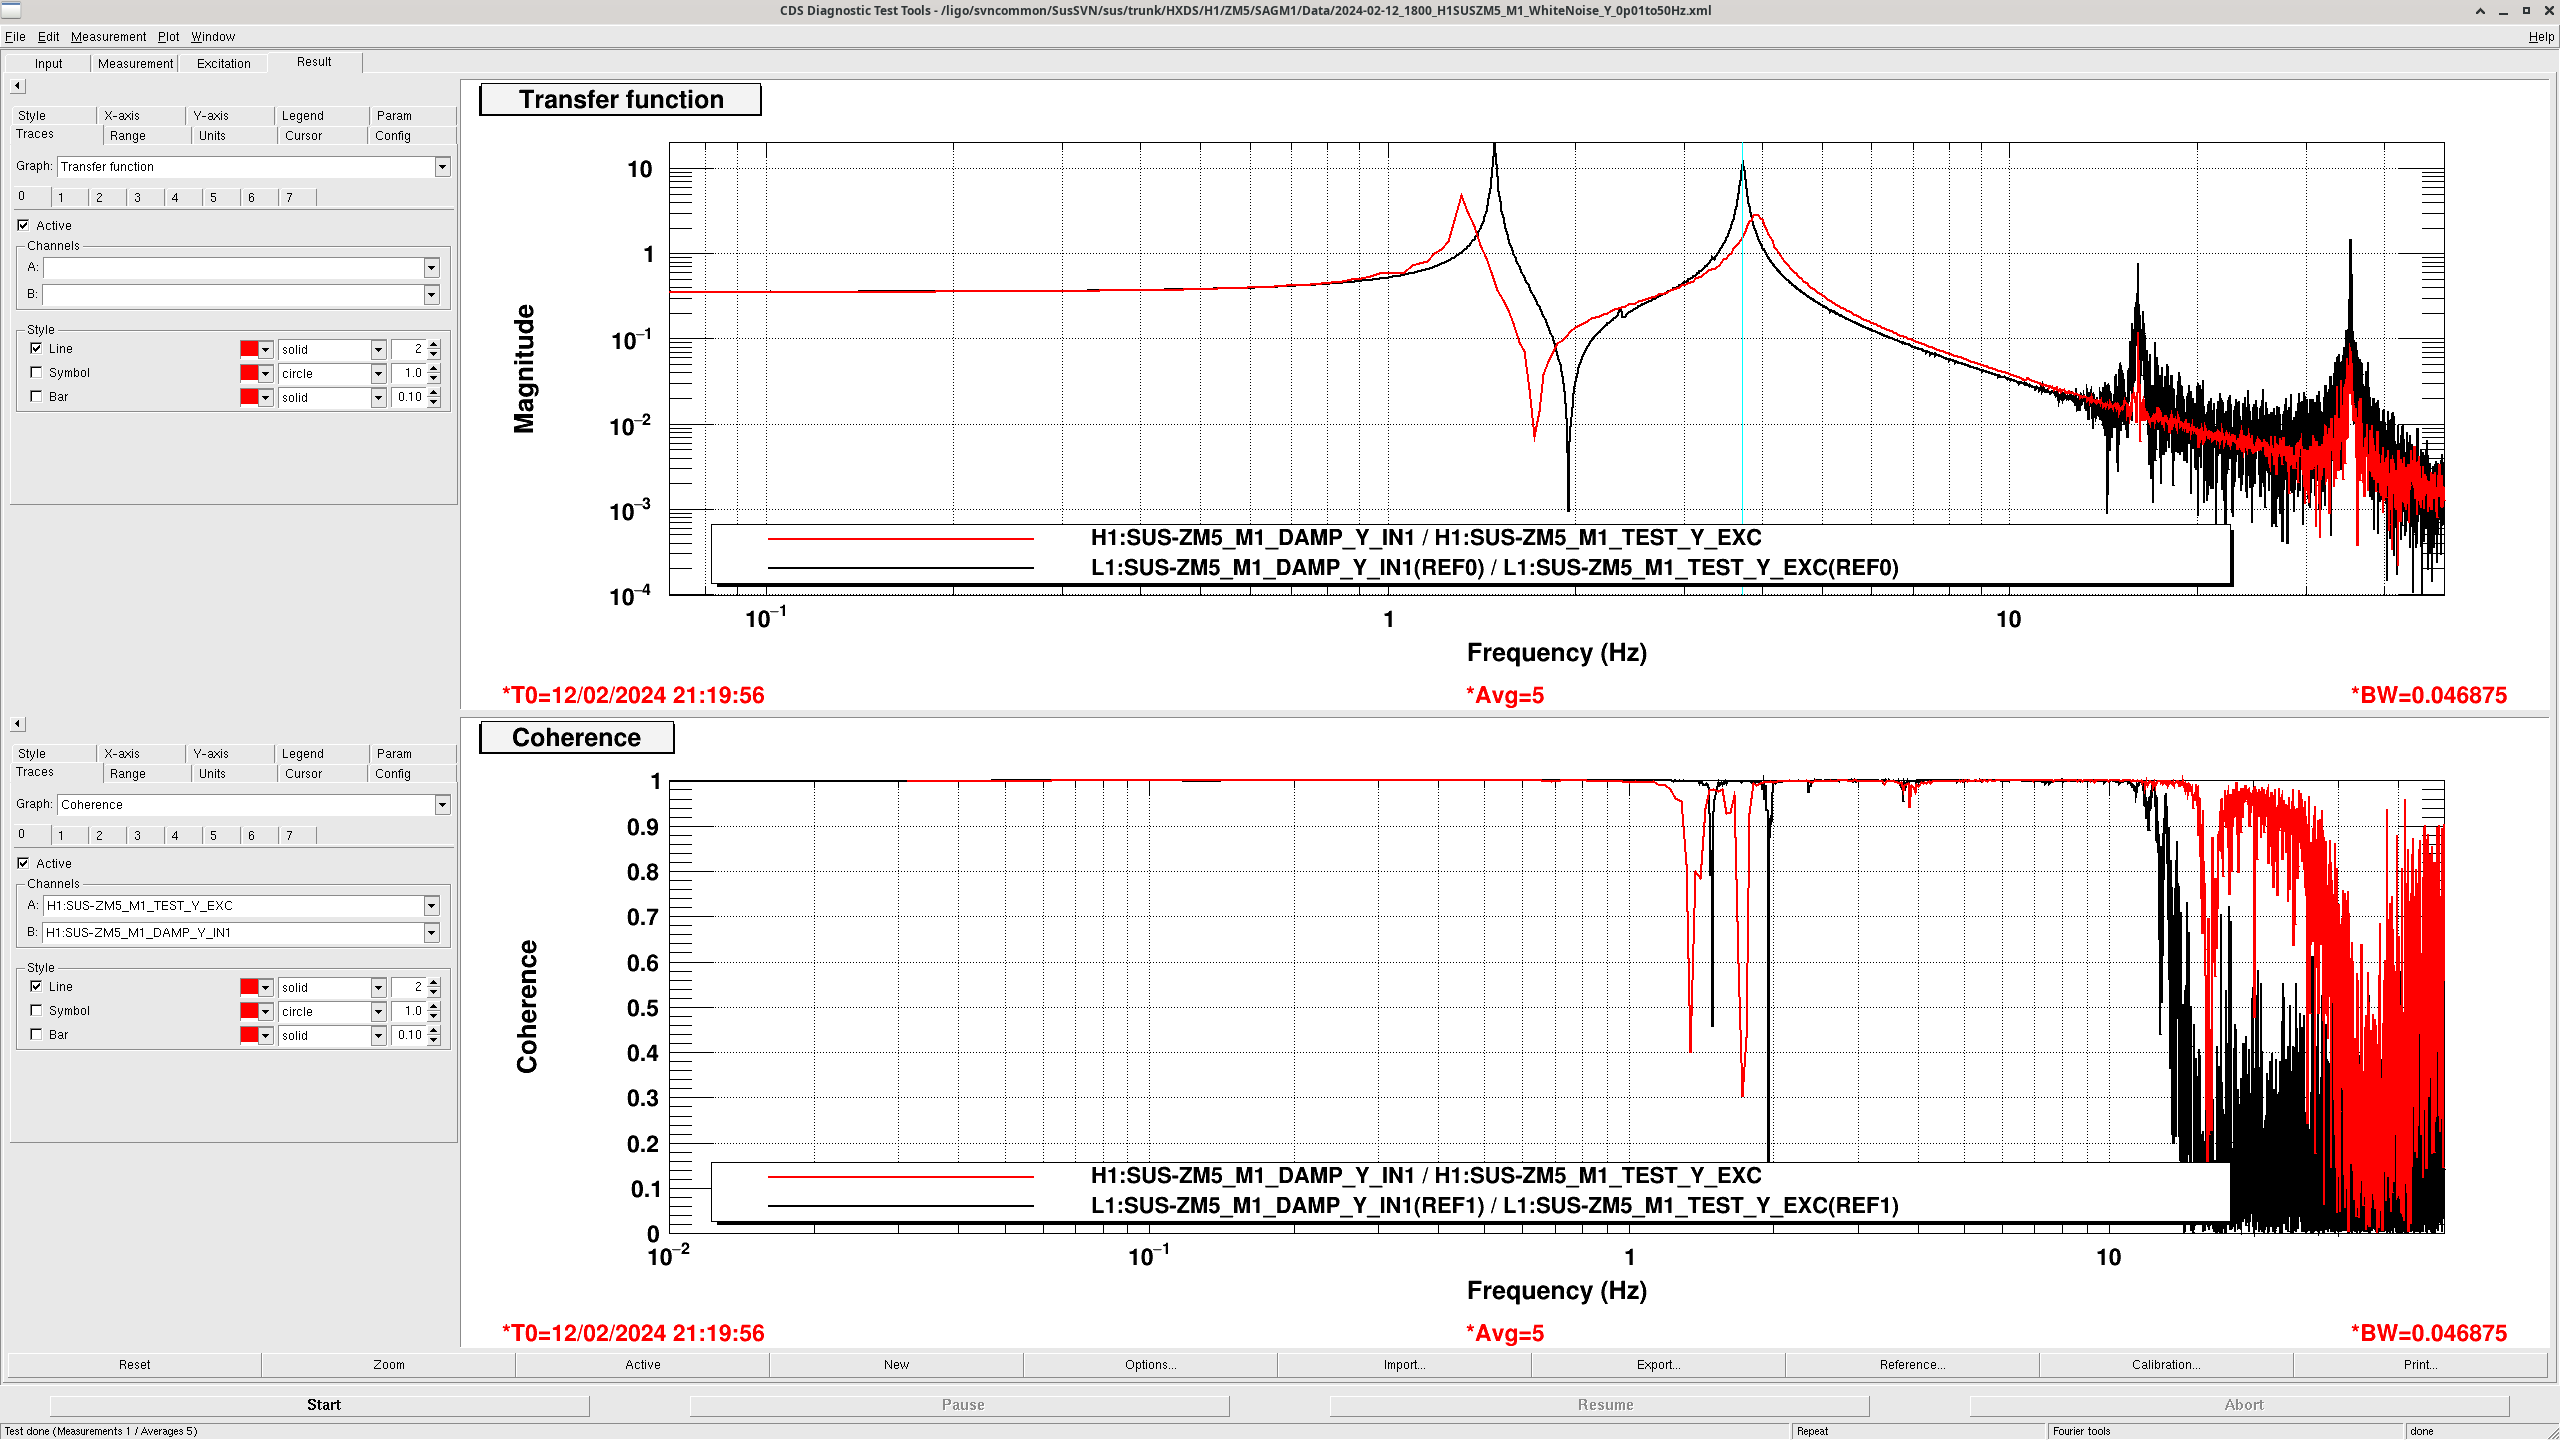The width and height of the screenshot is (2560, 1440).
Task: Collapse the upper panel using left arrow icon
Action: click(x=17, y=86)
